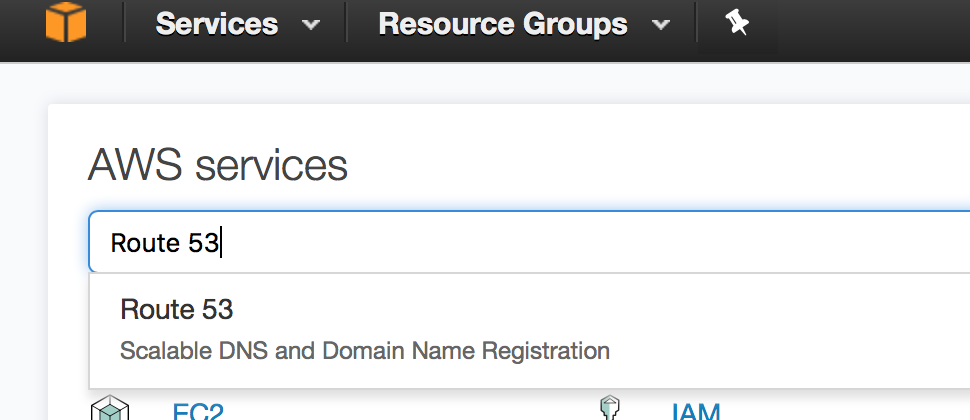Select the Route 53 suggestion title
The width and height of the screenshot is (970, 420).
(x=177, y=310)
